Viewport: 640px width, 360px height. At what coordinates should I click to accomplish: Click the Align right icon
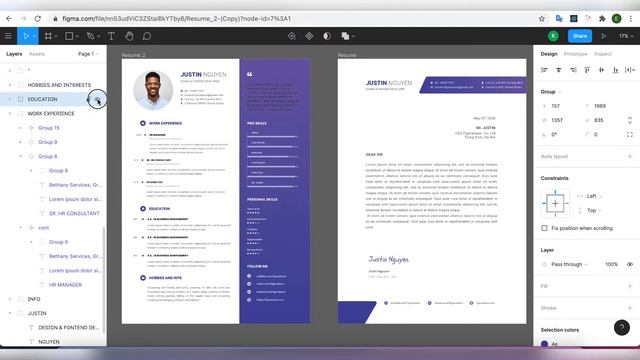(x=573, y=70)
